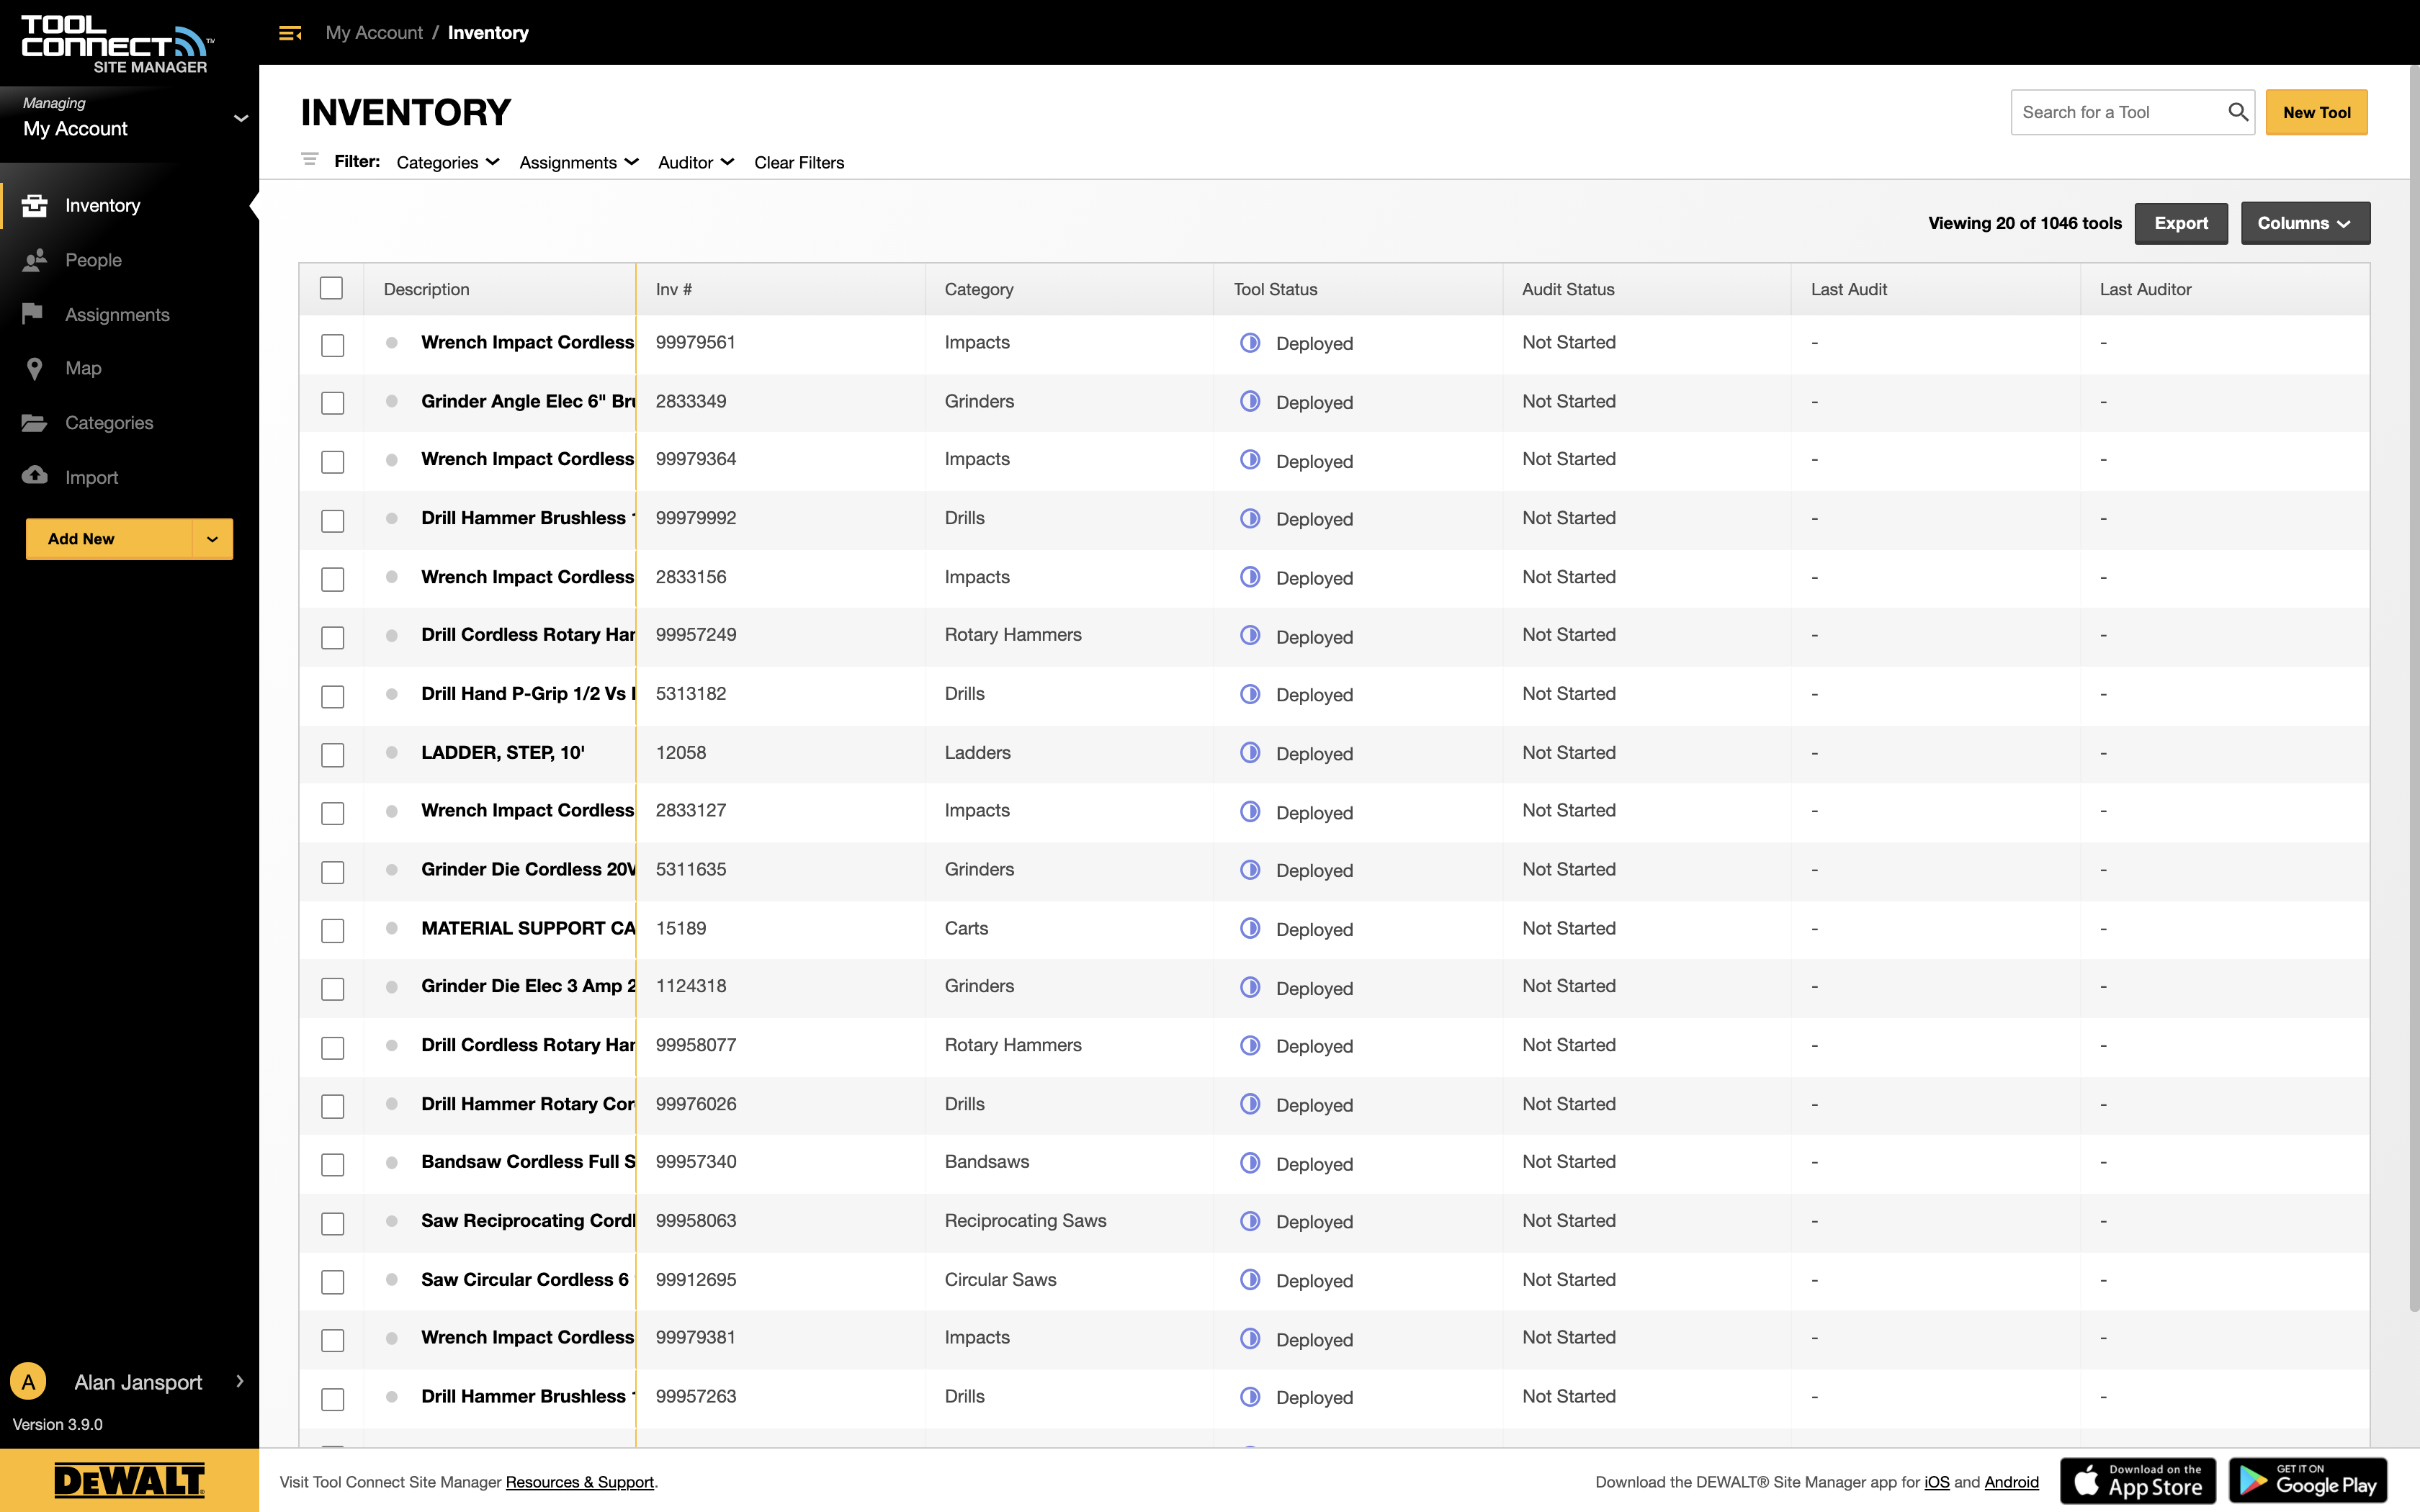Click the magnifier search icon
The image size is (2420, 1512).
point(2238,112)
